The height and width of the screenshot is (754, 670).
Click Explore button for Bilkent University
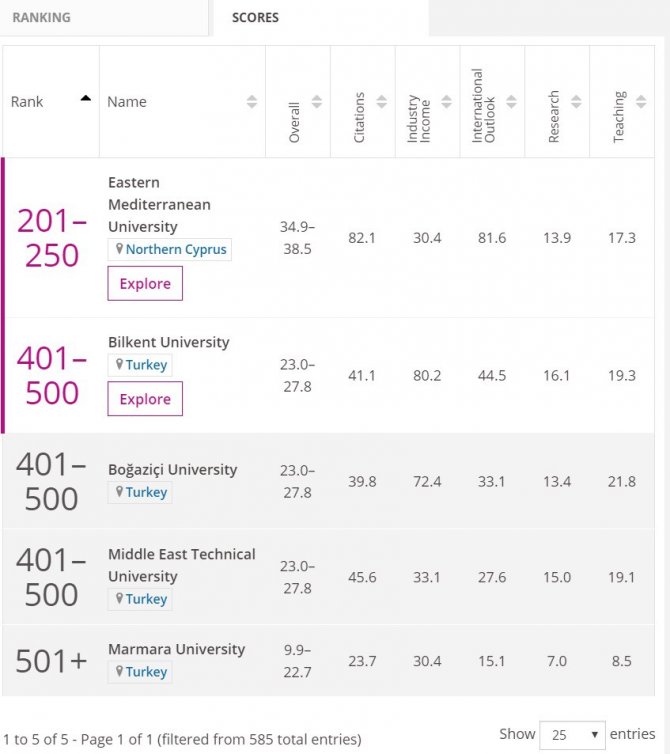pos(145,399)
